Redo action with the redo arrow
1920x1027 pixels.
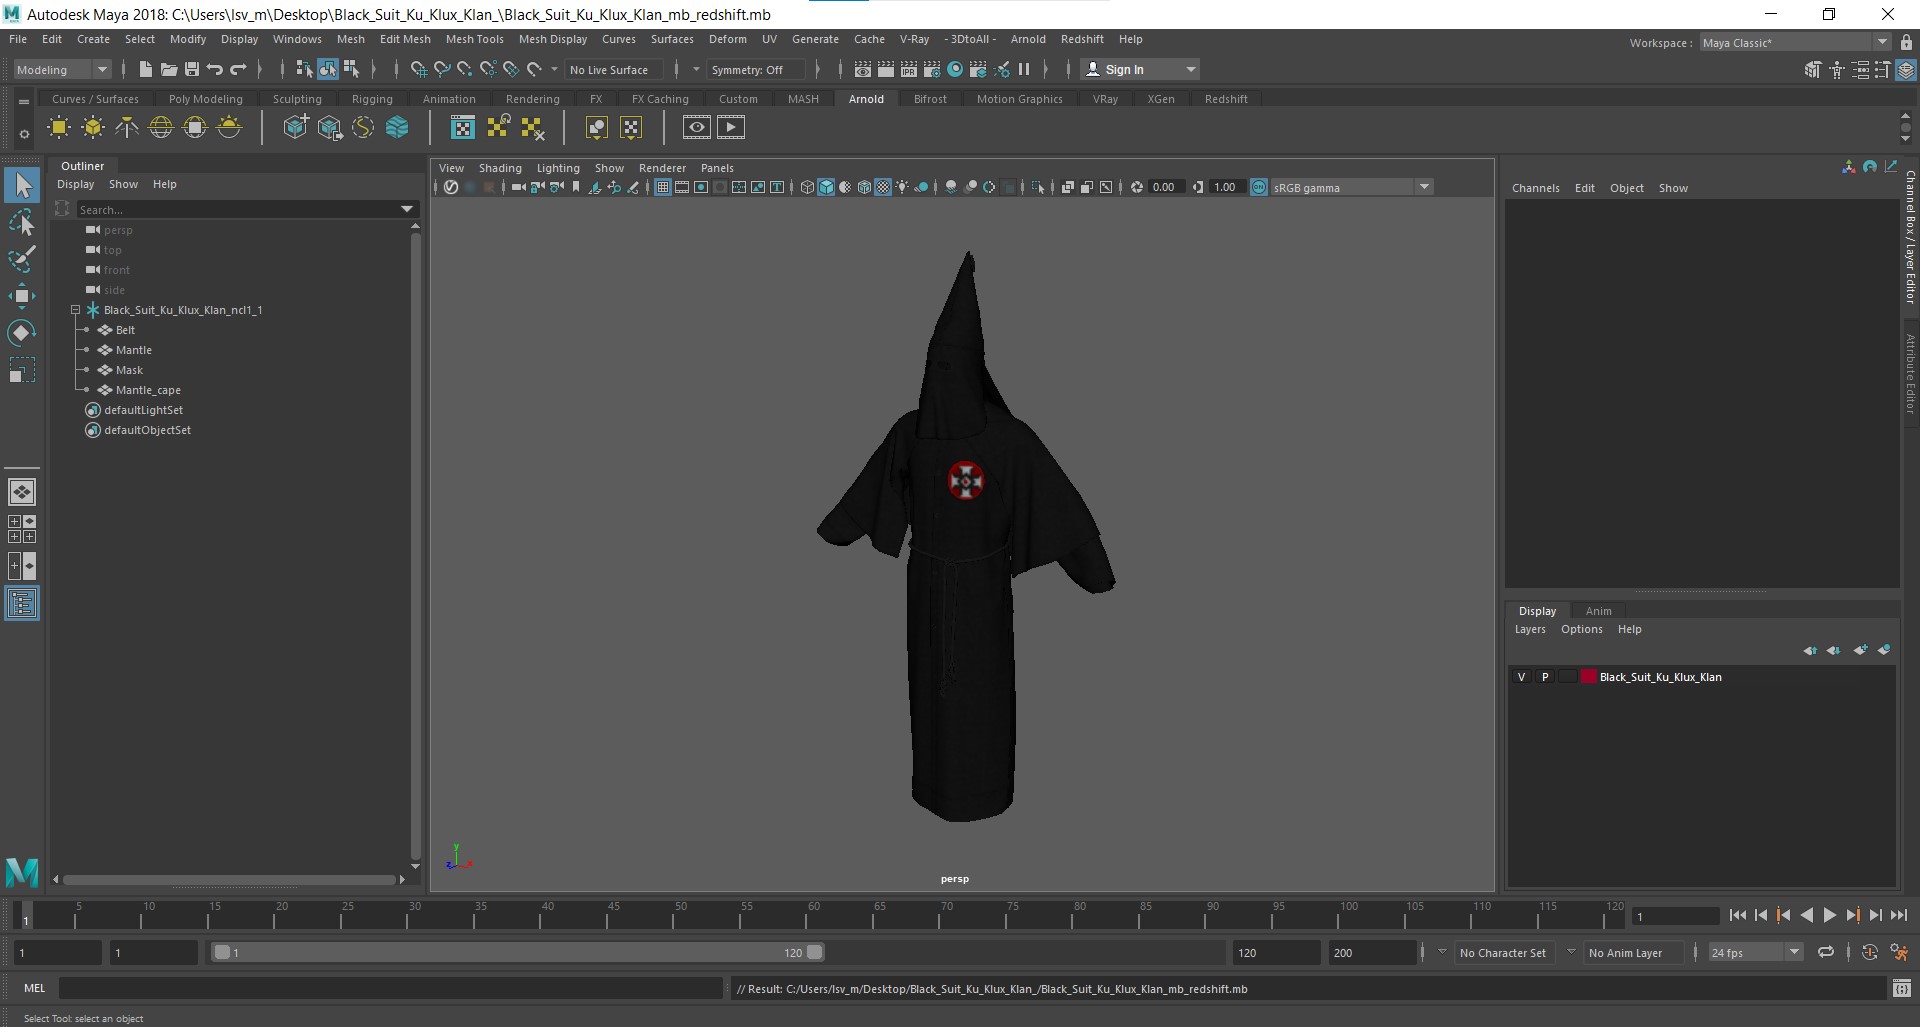pos(238,69)
